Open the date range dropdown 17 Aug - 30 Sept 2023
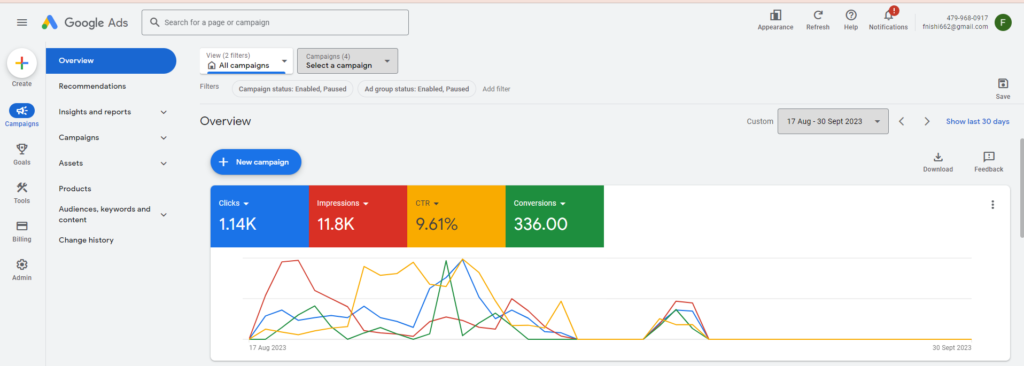This screenshot has width=1024, height=366. (x=833, y=122)
